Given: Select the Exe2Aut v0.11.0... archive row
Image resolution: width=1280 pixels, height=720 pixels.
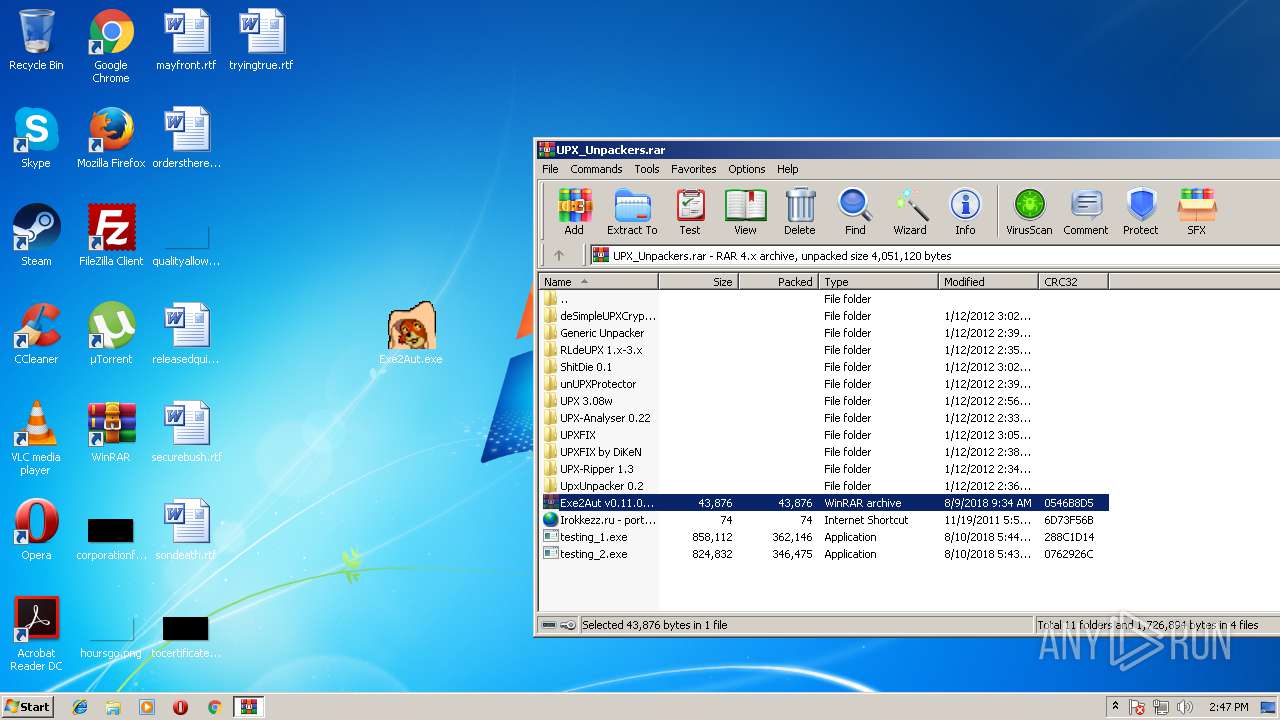Looking at the screenshot, I should pyautogui.click(x=823, y=503).
